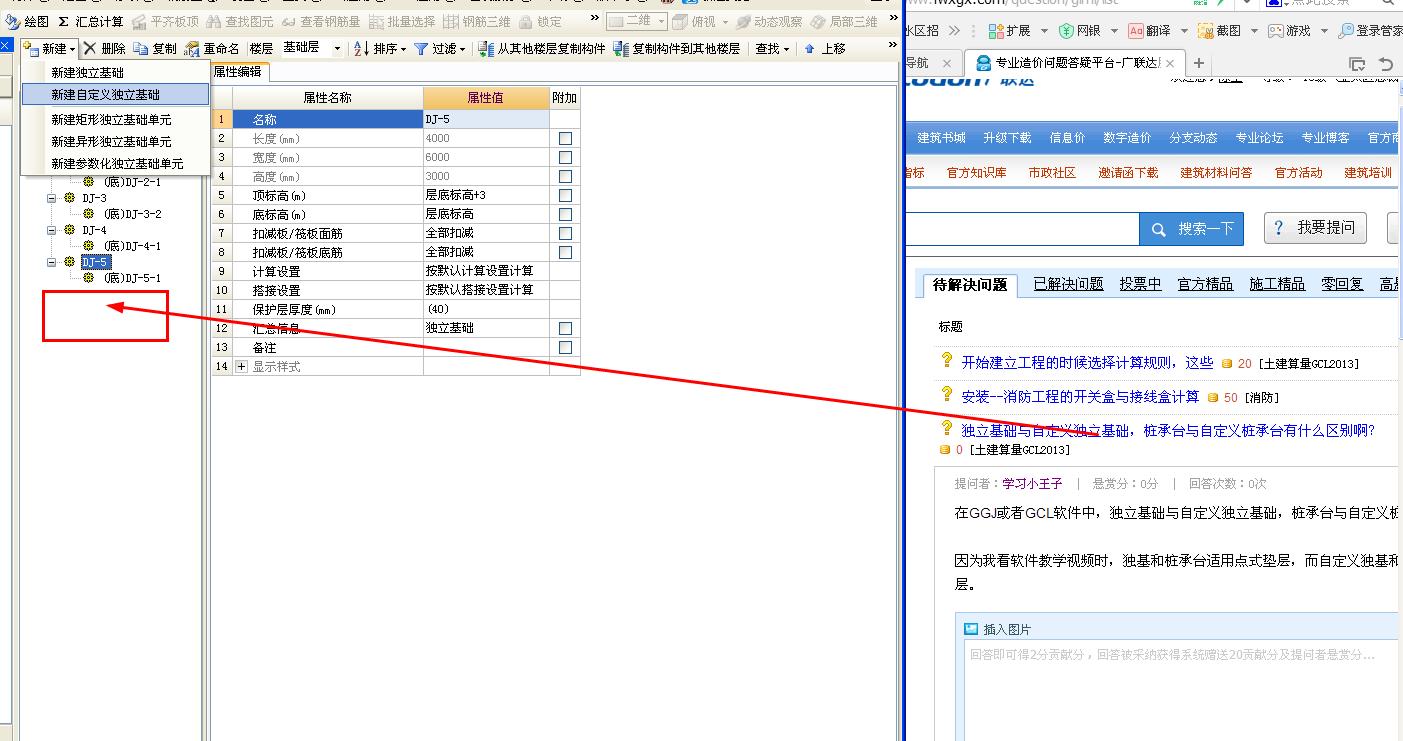Screen dimensions: 1403x741
Task: Open the 新建 dropdown button
Action: coord(49,48)
